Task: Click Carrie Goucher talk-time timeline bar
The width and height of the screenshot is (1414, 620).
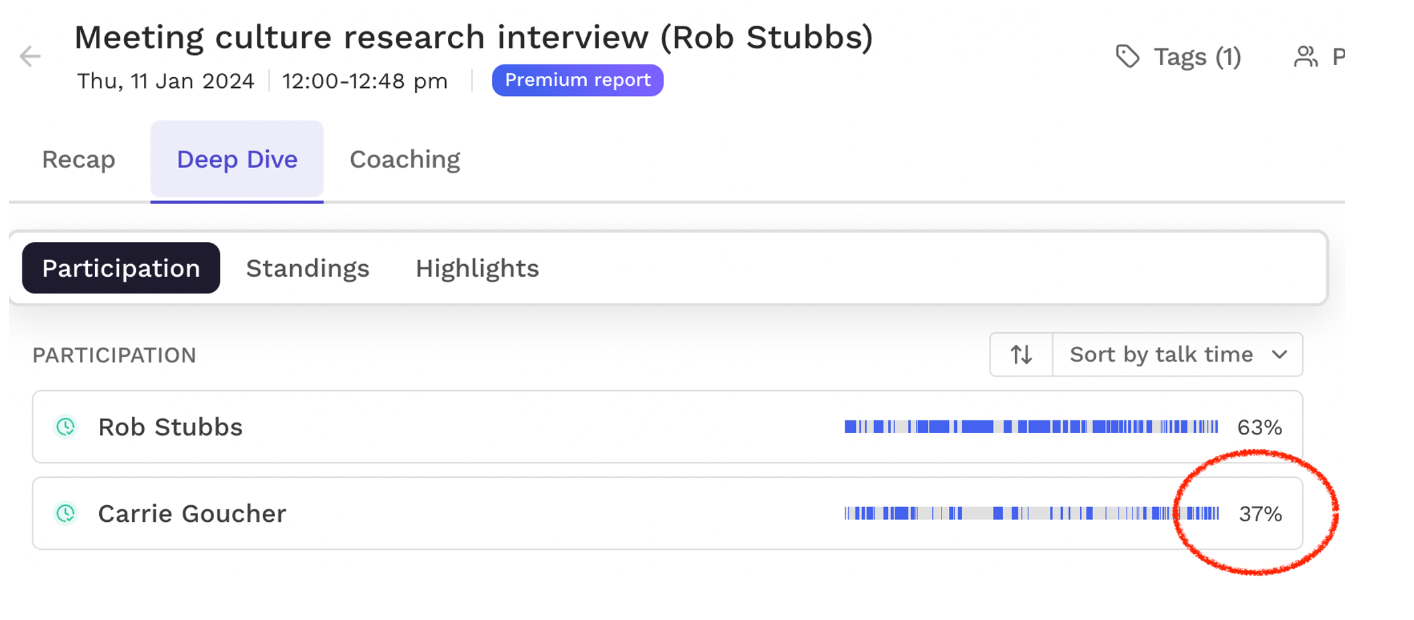Action: pos(1031,514)
